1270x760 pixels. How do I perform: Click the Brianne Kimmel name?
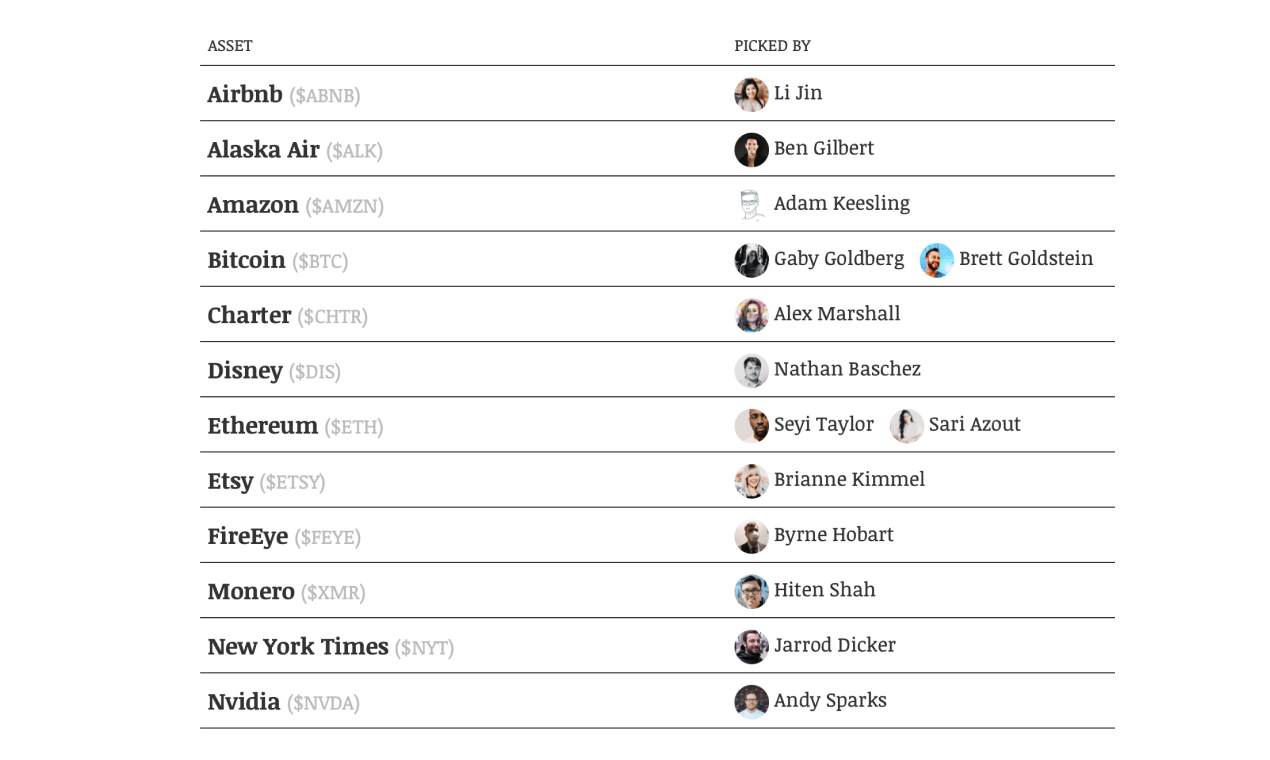[848, 479]
